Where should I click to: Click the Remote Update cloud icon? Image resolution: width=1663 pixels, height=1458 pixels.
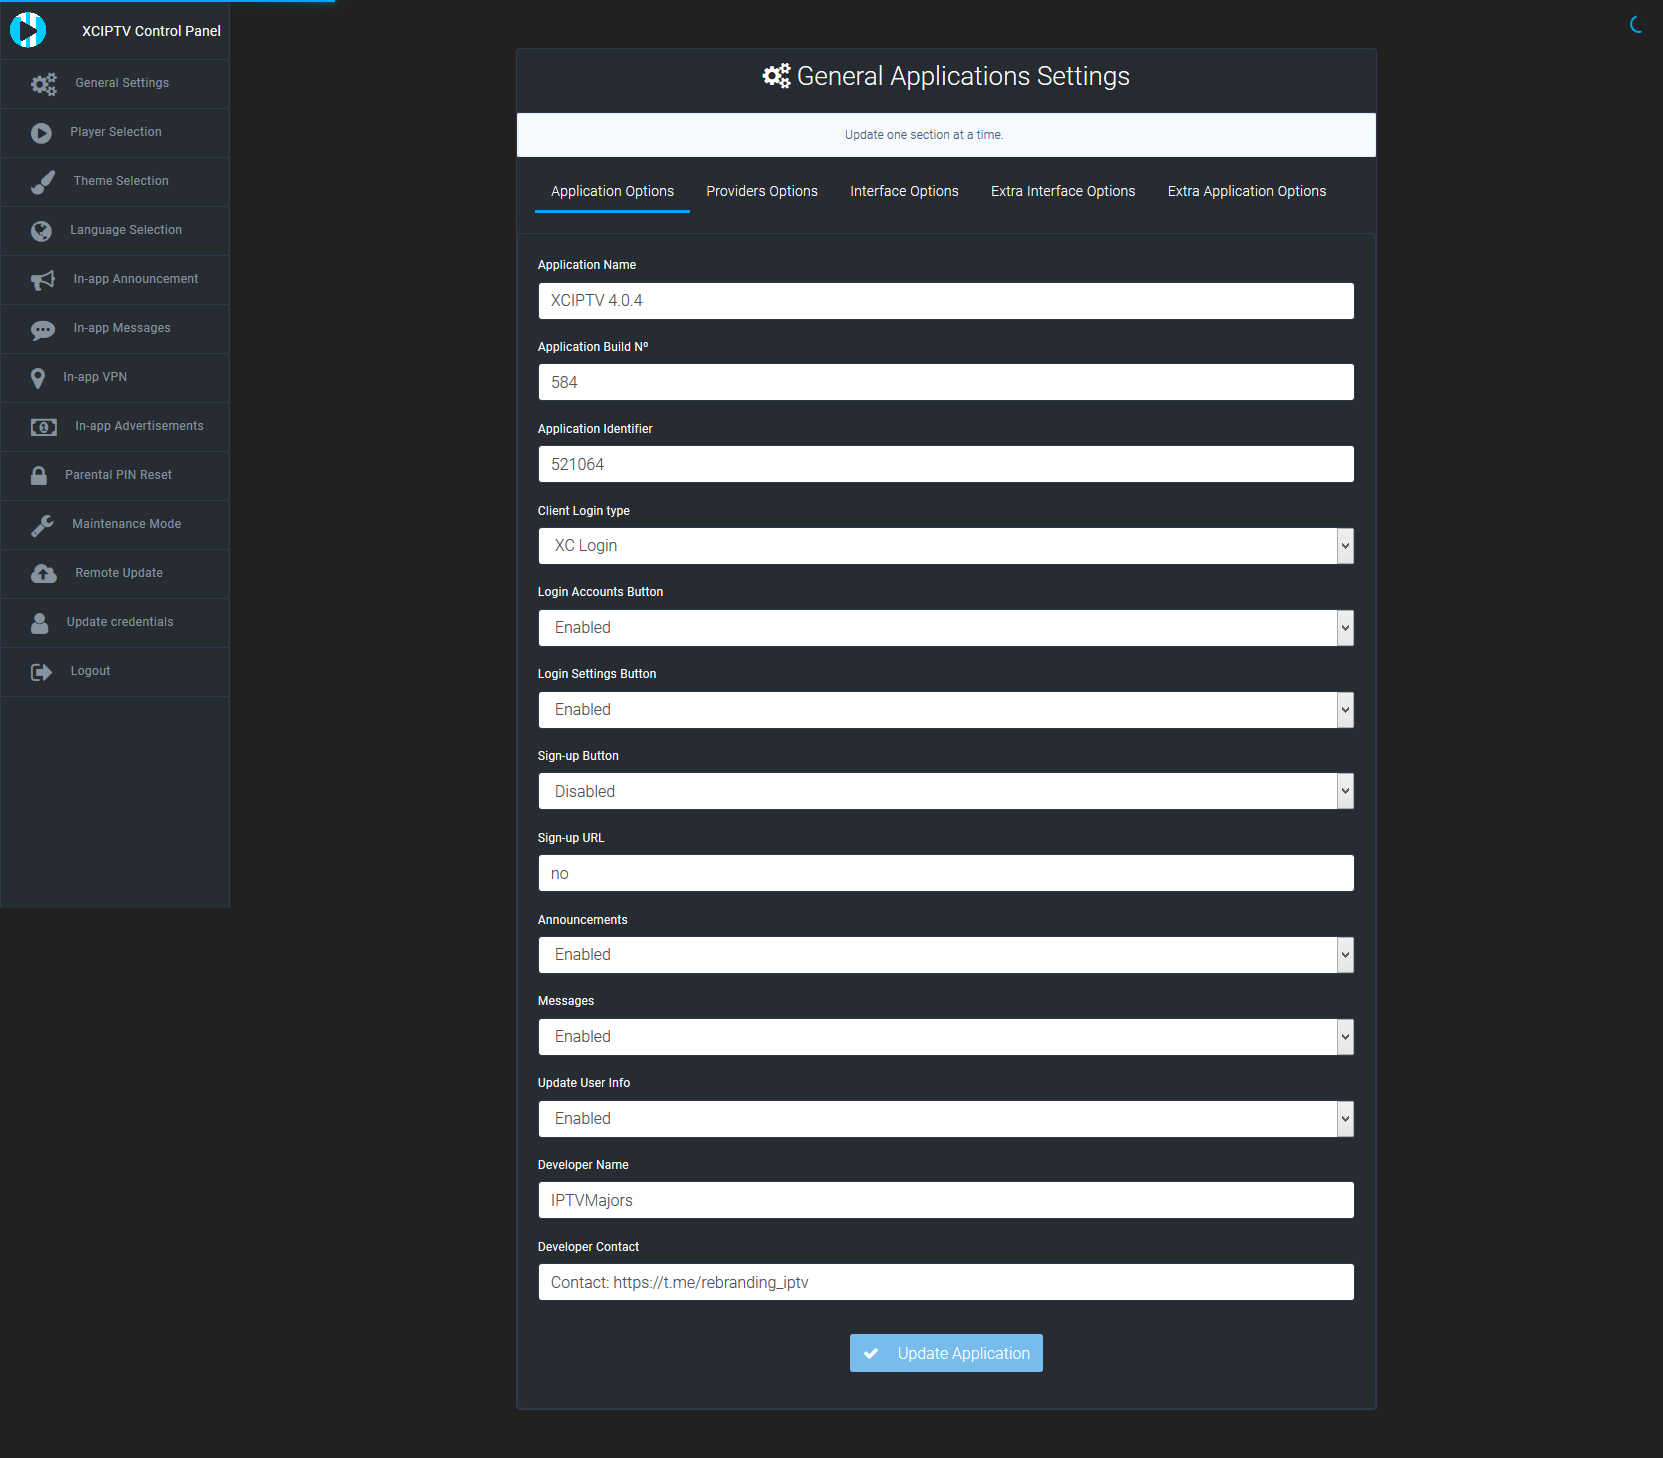tap(43, 574)
